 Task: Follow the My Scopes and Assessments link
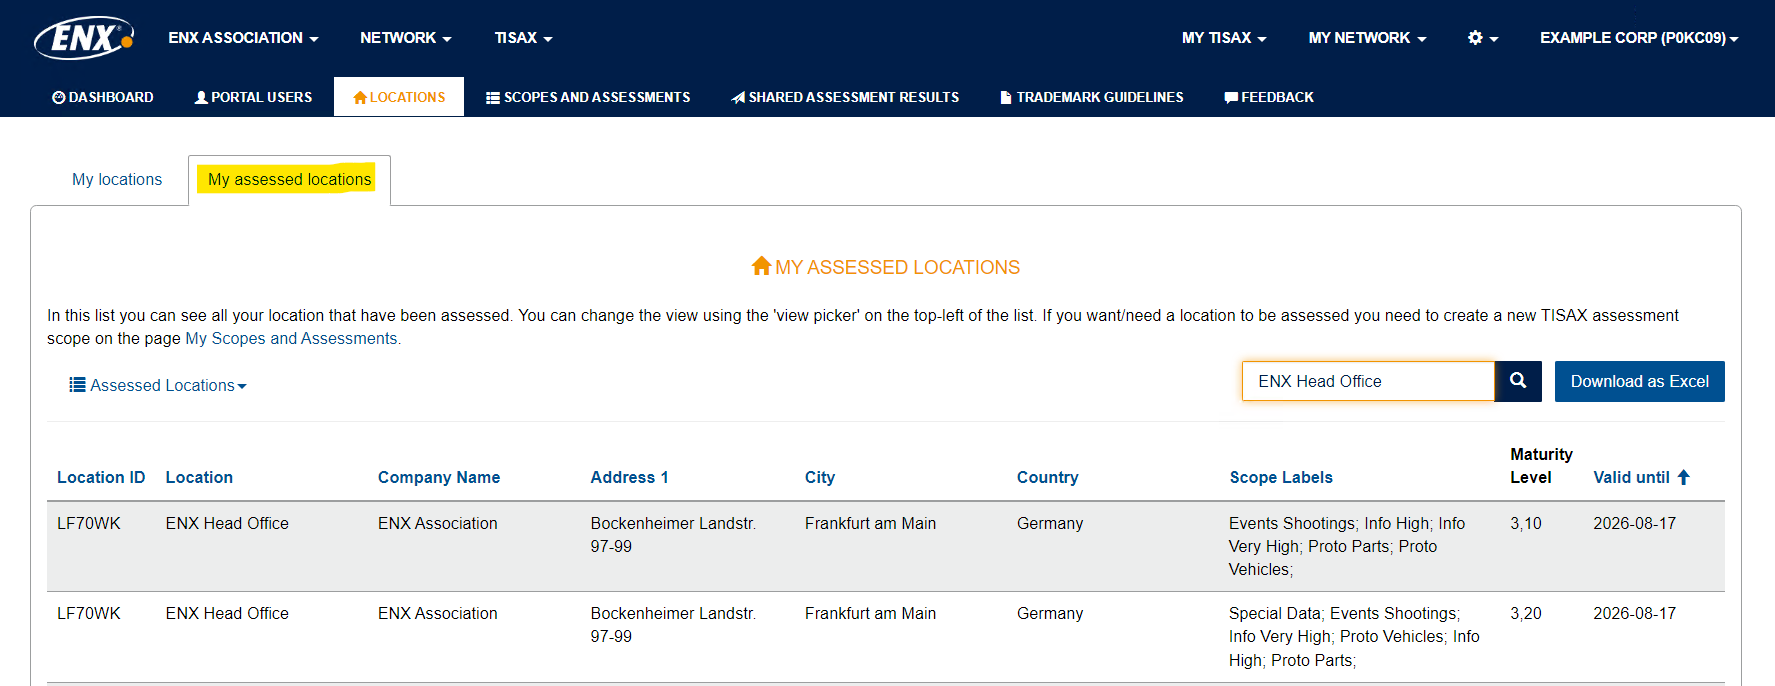(x=291, y=338)
